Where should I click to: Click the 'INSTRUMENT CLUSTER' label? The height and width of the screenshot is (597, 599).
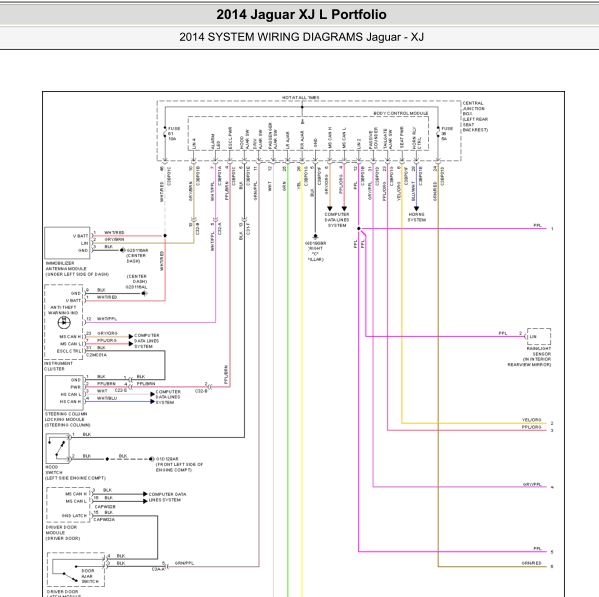(x=58, y=366)
